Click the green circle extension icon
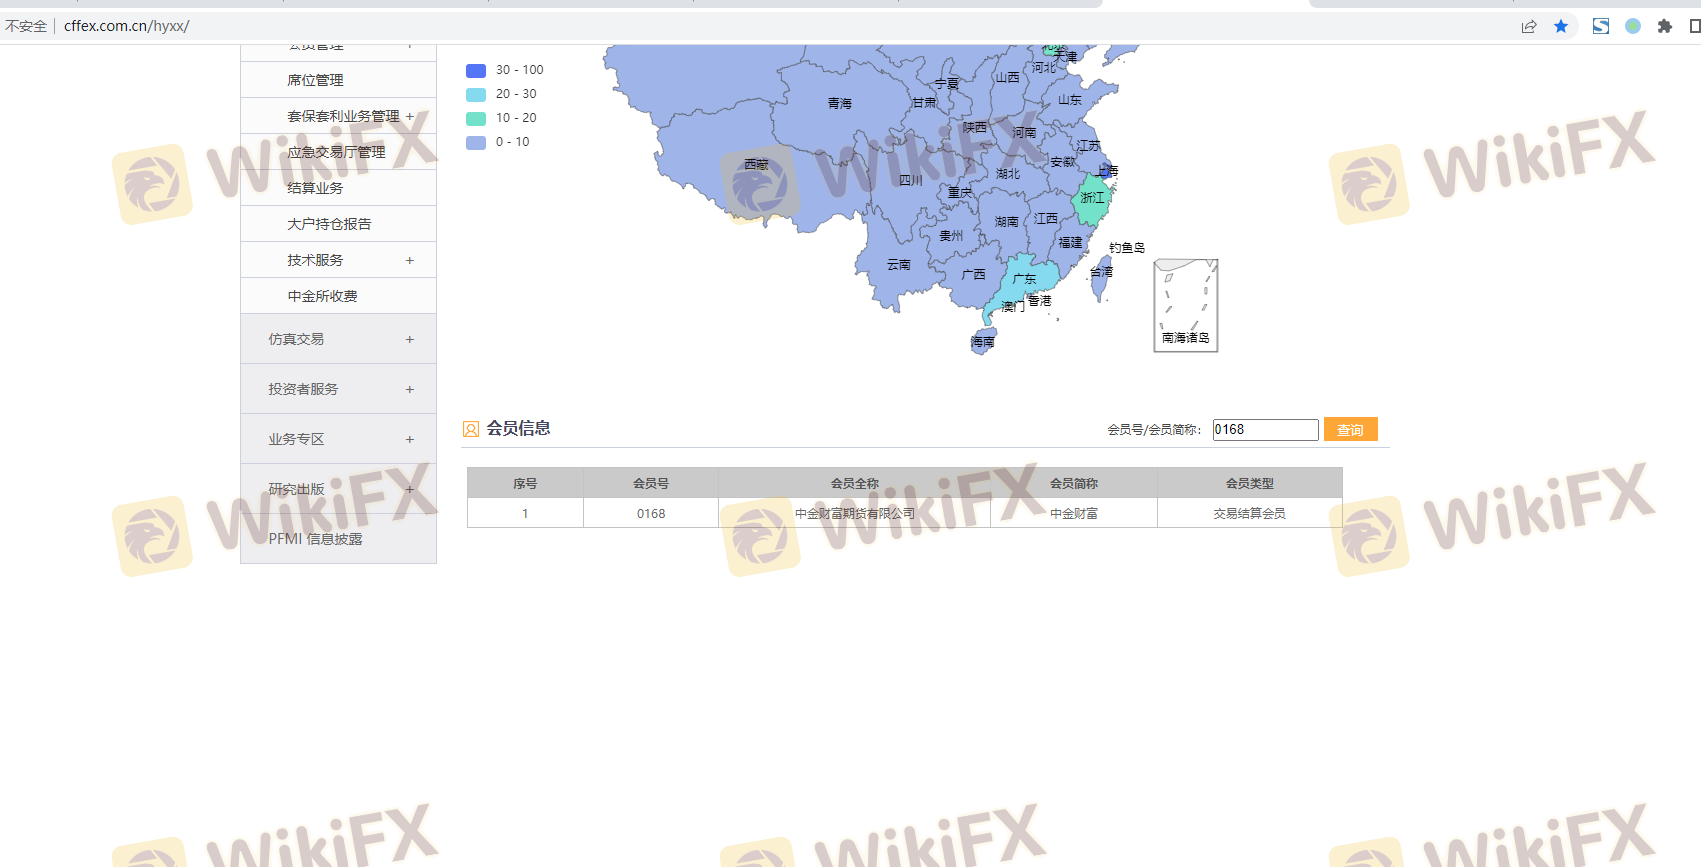The image size is (1701, 867). pos(1633,26)
